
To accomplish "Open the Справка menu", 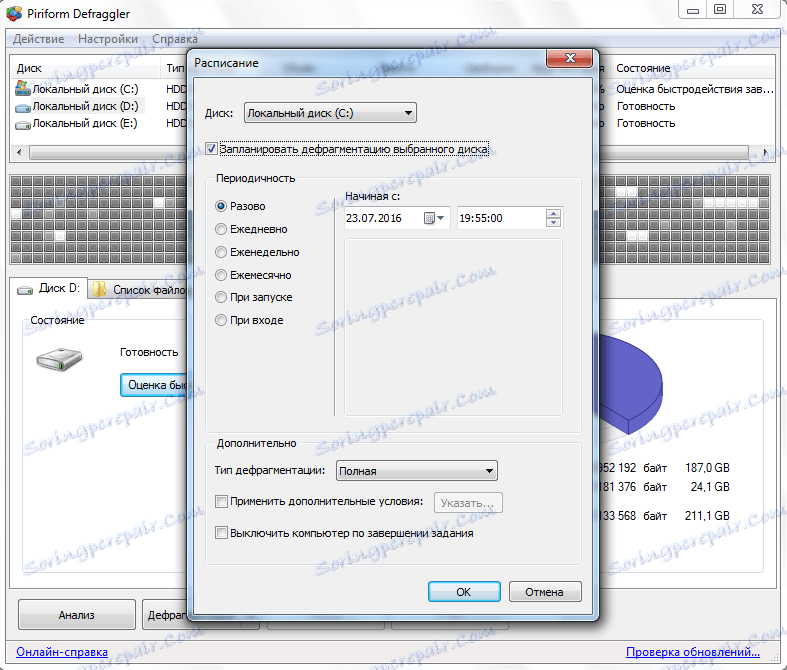I will coord(175,39).
